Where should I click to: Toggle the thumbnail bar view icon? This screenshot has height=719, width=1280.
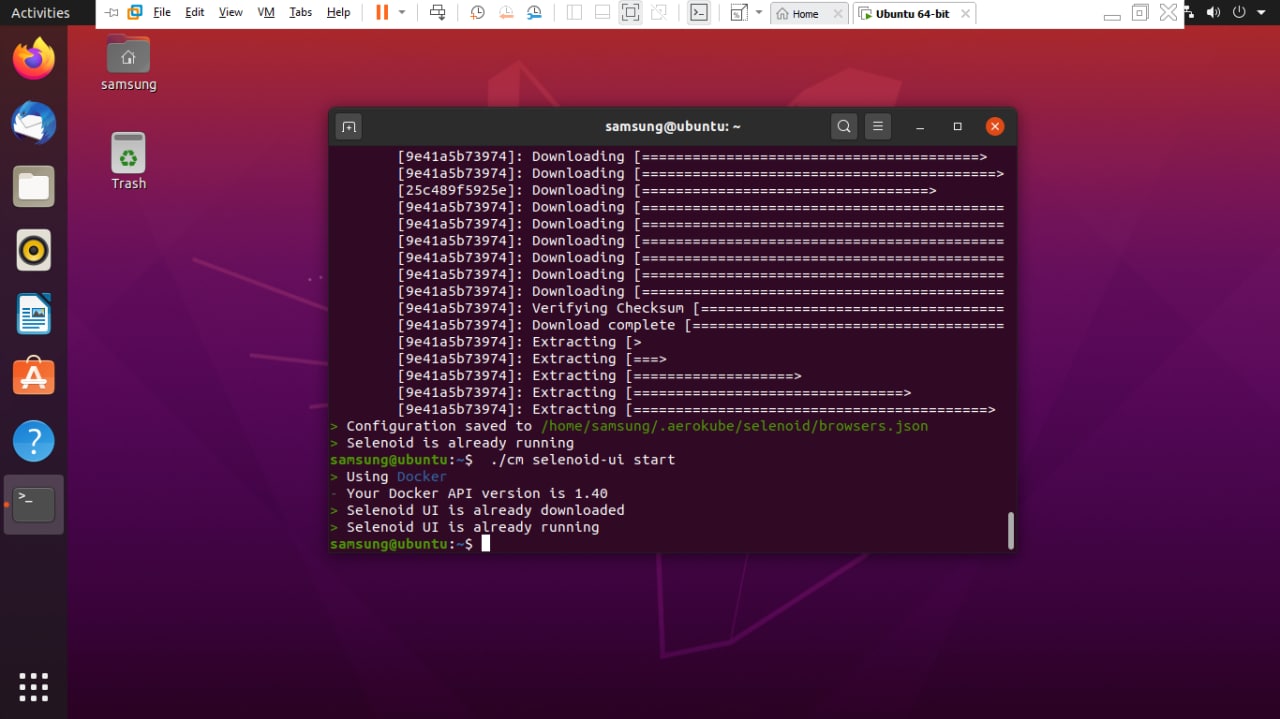[x=602, y=13]
